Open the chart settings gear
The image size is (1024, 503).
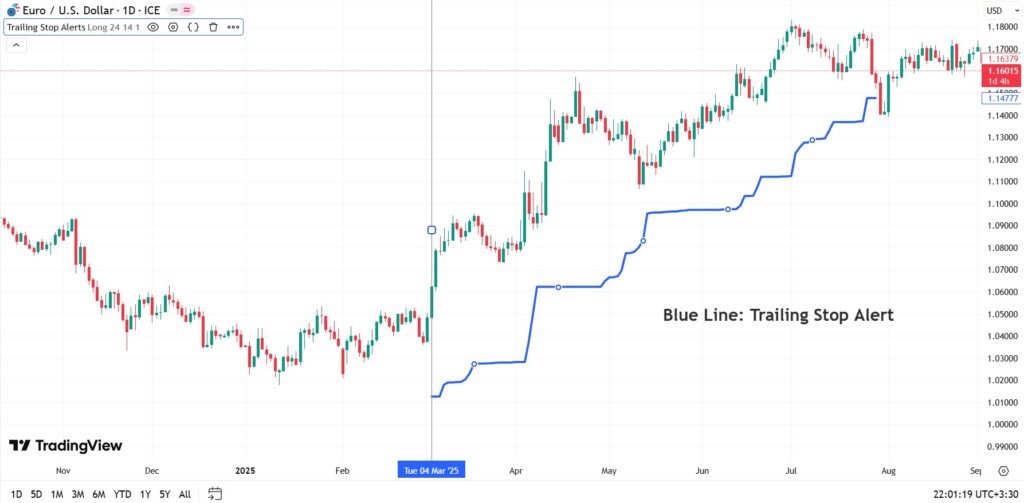tap(1003, 469)
